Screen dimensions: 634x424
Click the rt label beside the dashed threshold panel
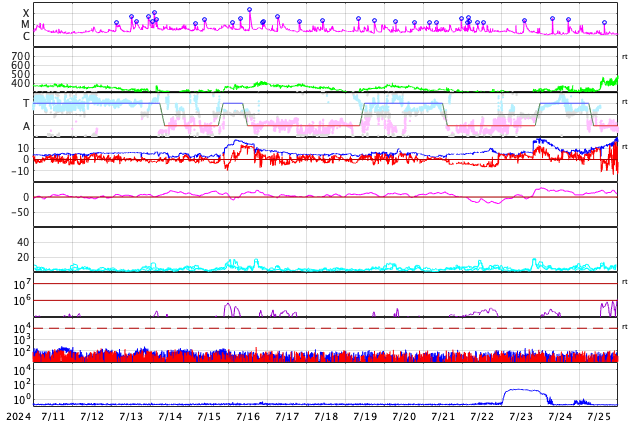pos(625,327)
